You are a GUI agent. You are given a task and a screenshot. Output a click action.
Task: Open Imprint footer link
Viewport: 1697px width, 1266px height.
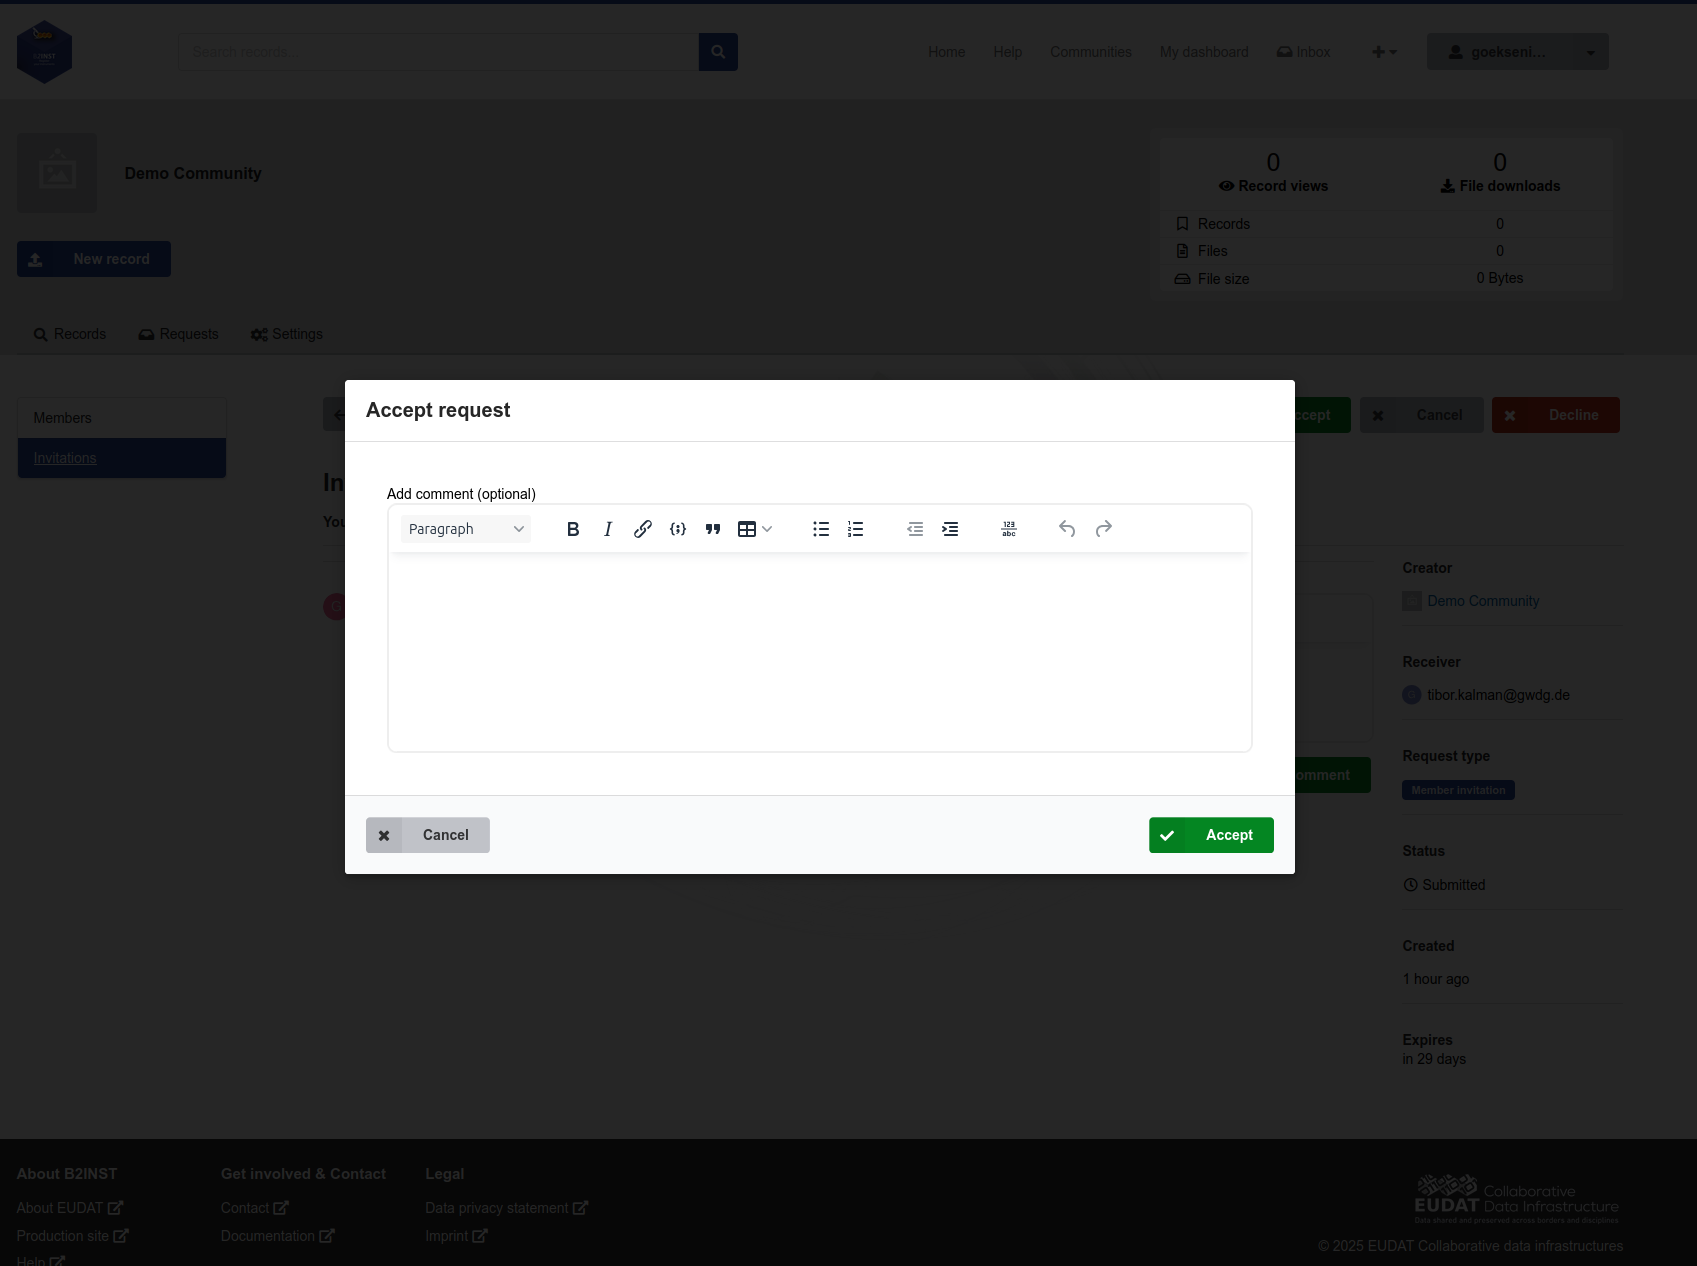coord(456,1236)
